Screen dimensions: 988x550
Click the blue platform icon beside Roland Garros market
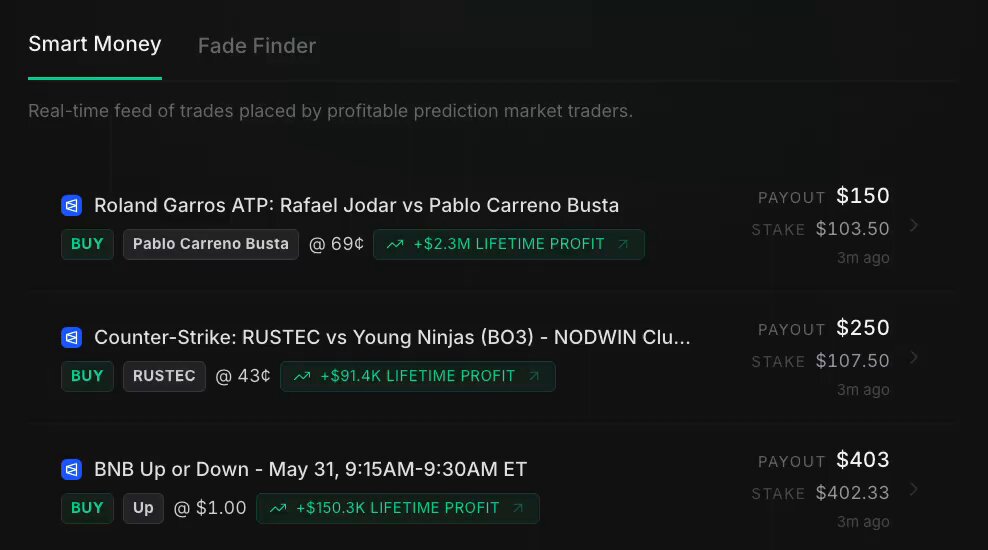coord(72,205)
